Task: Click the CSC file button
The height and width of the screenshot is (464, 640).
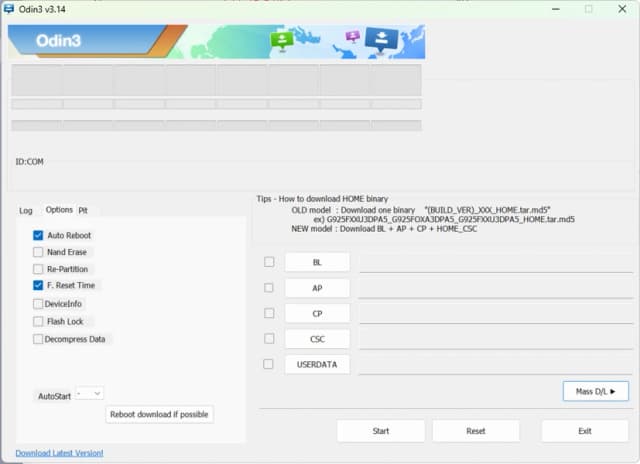Action: coord(317,339)
